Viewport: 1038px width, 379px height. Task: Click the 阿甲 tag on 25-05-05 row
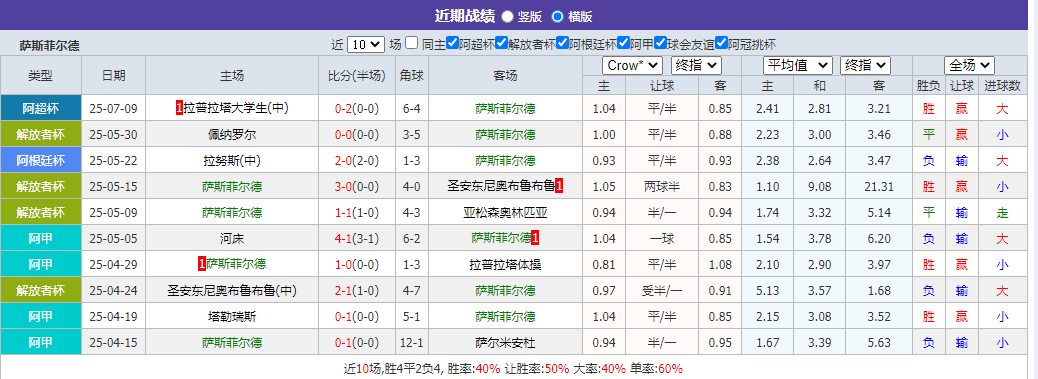point(41,238)
